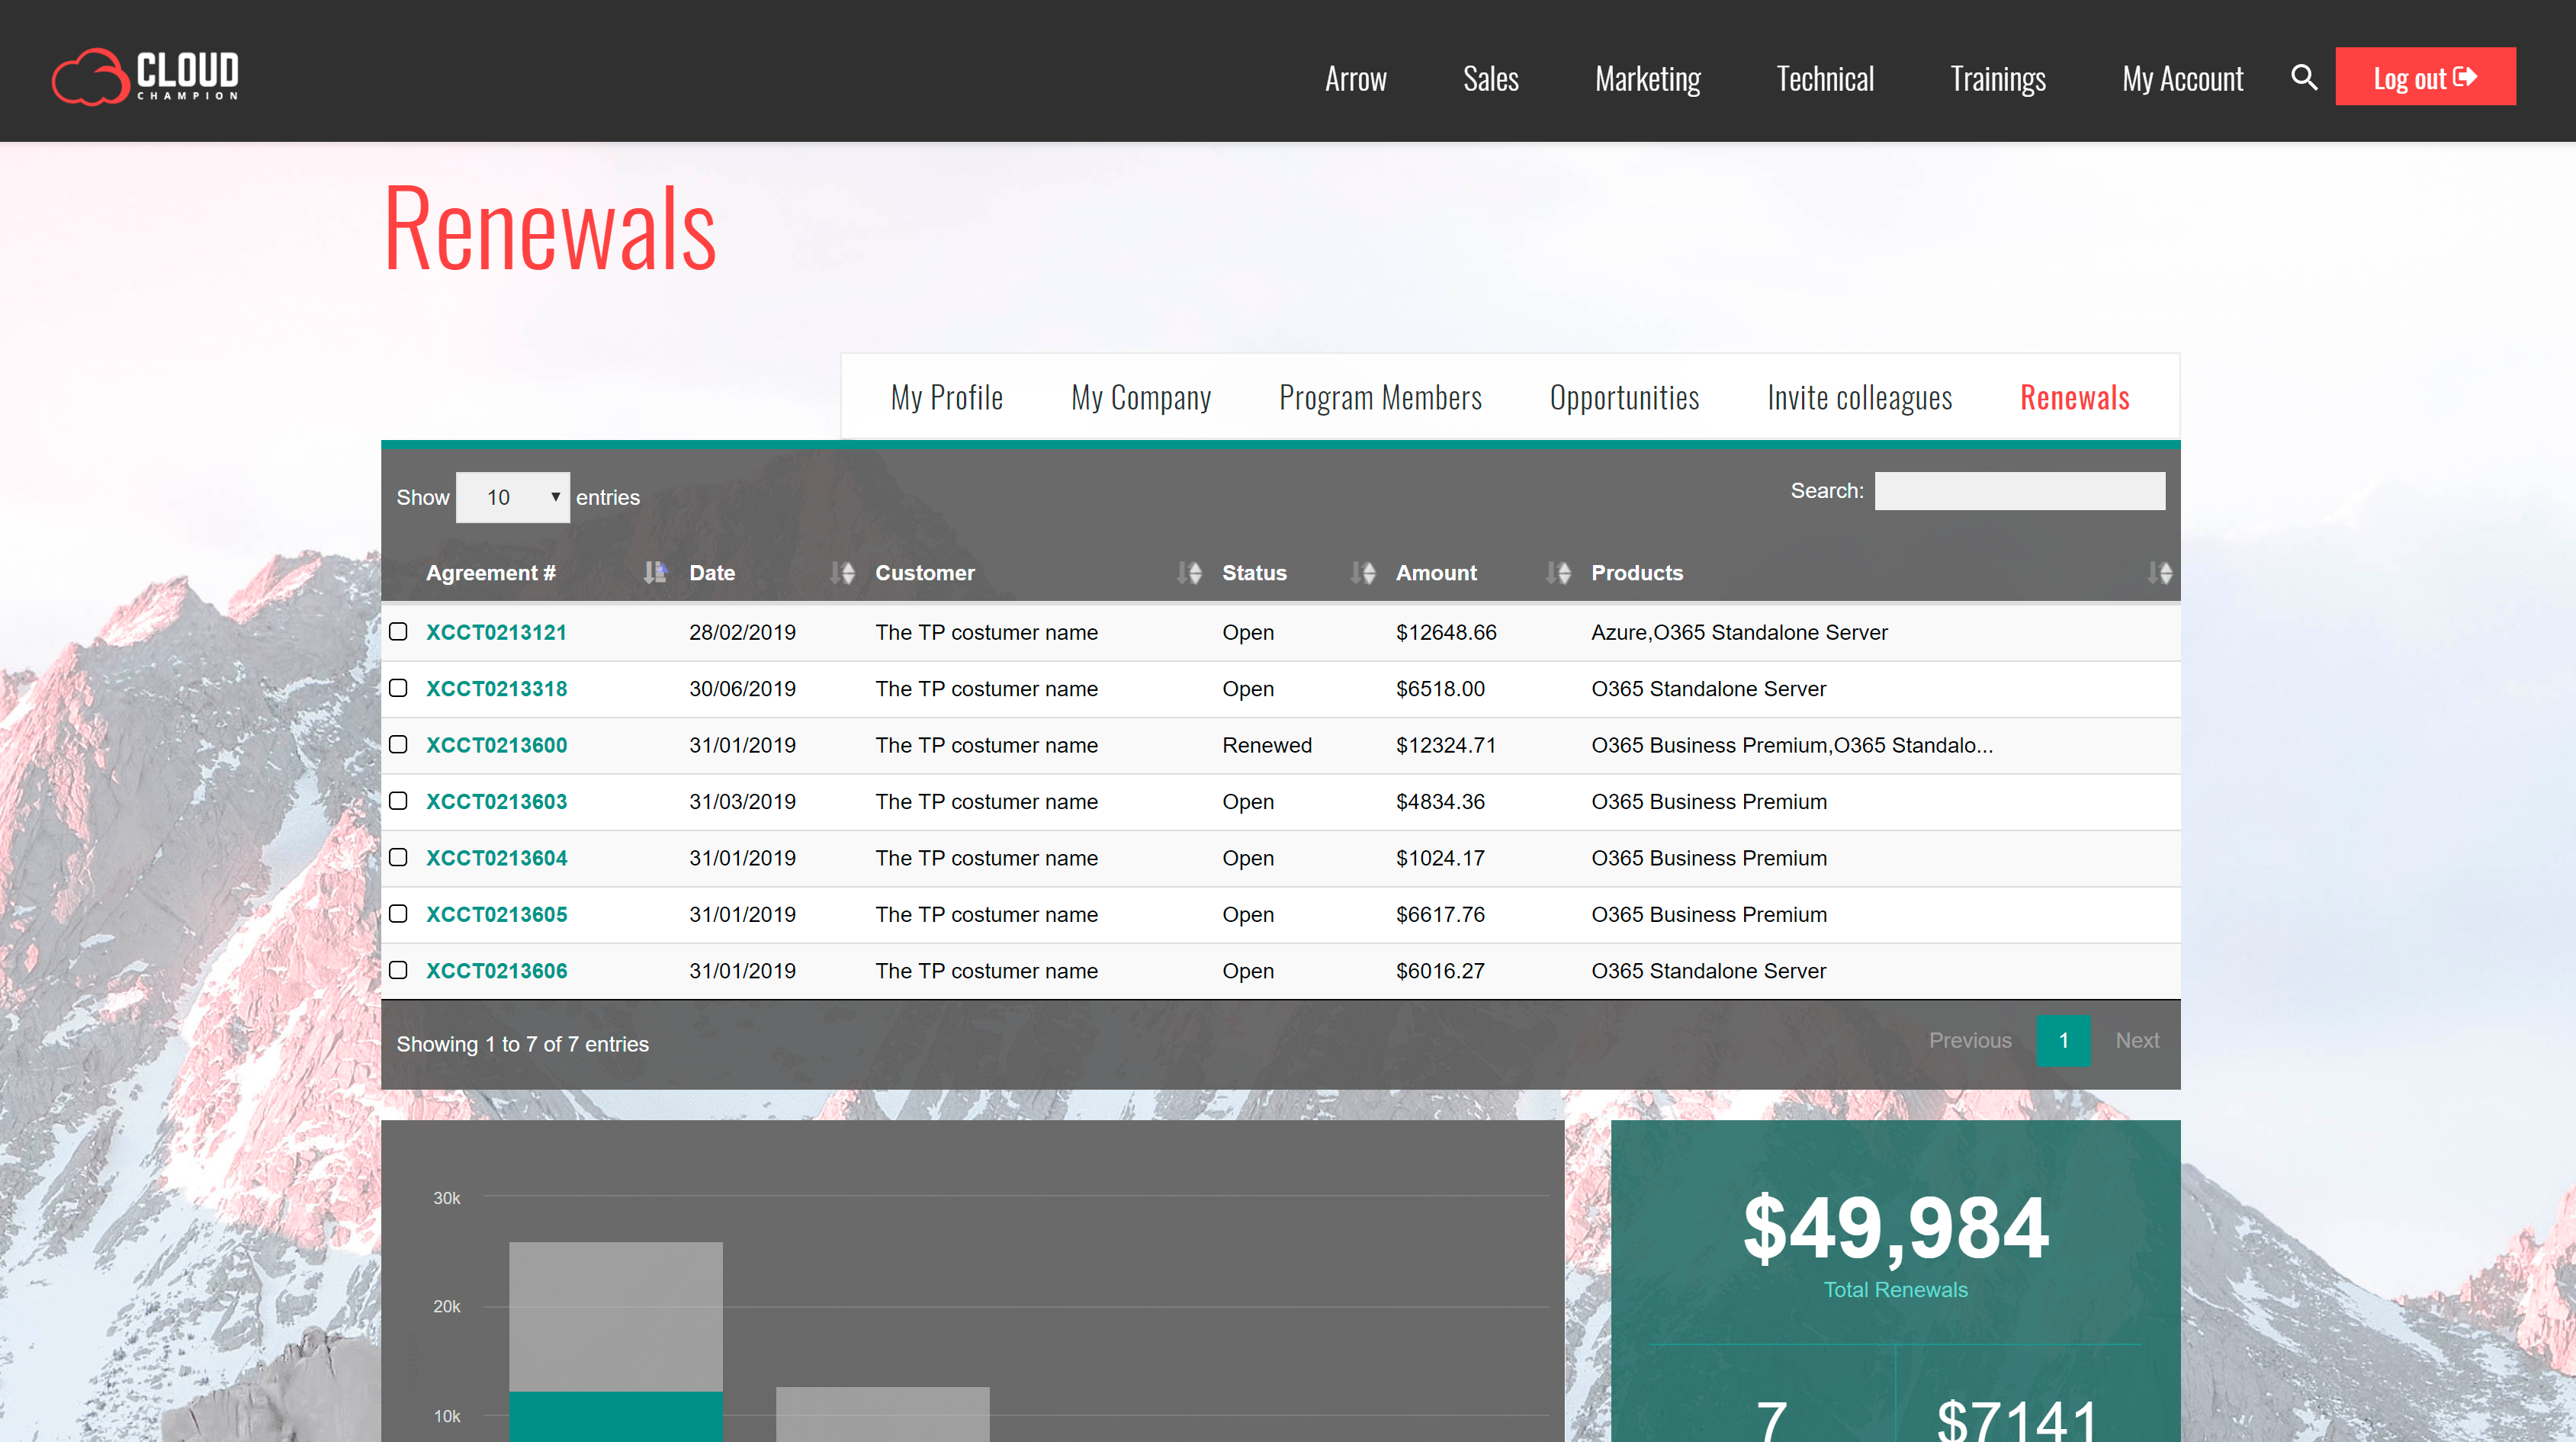
Task: Open the search magnifier icon
Action: [2303, 77]
